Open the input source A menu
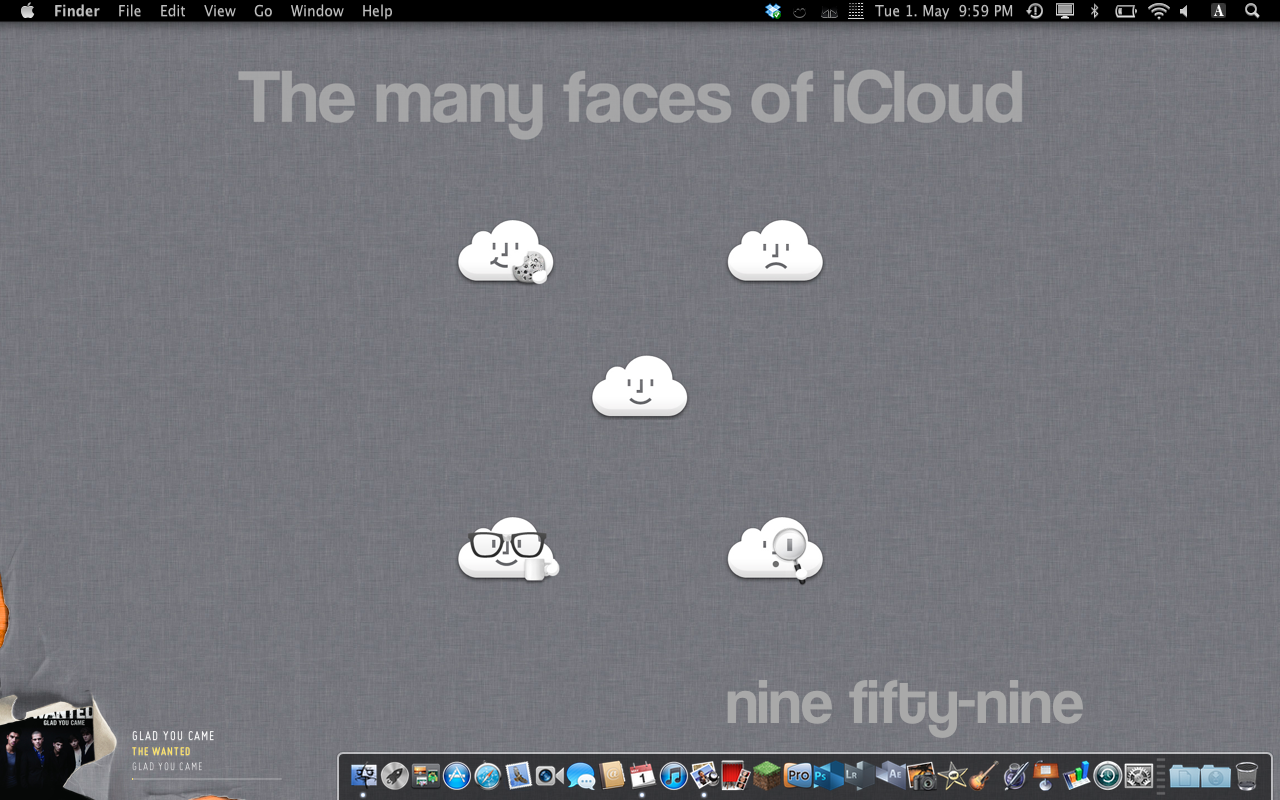Viewport: 1280px width, 800px height. [1218, 11]
